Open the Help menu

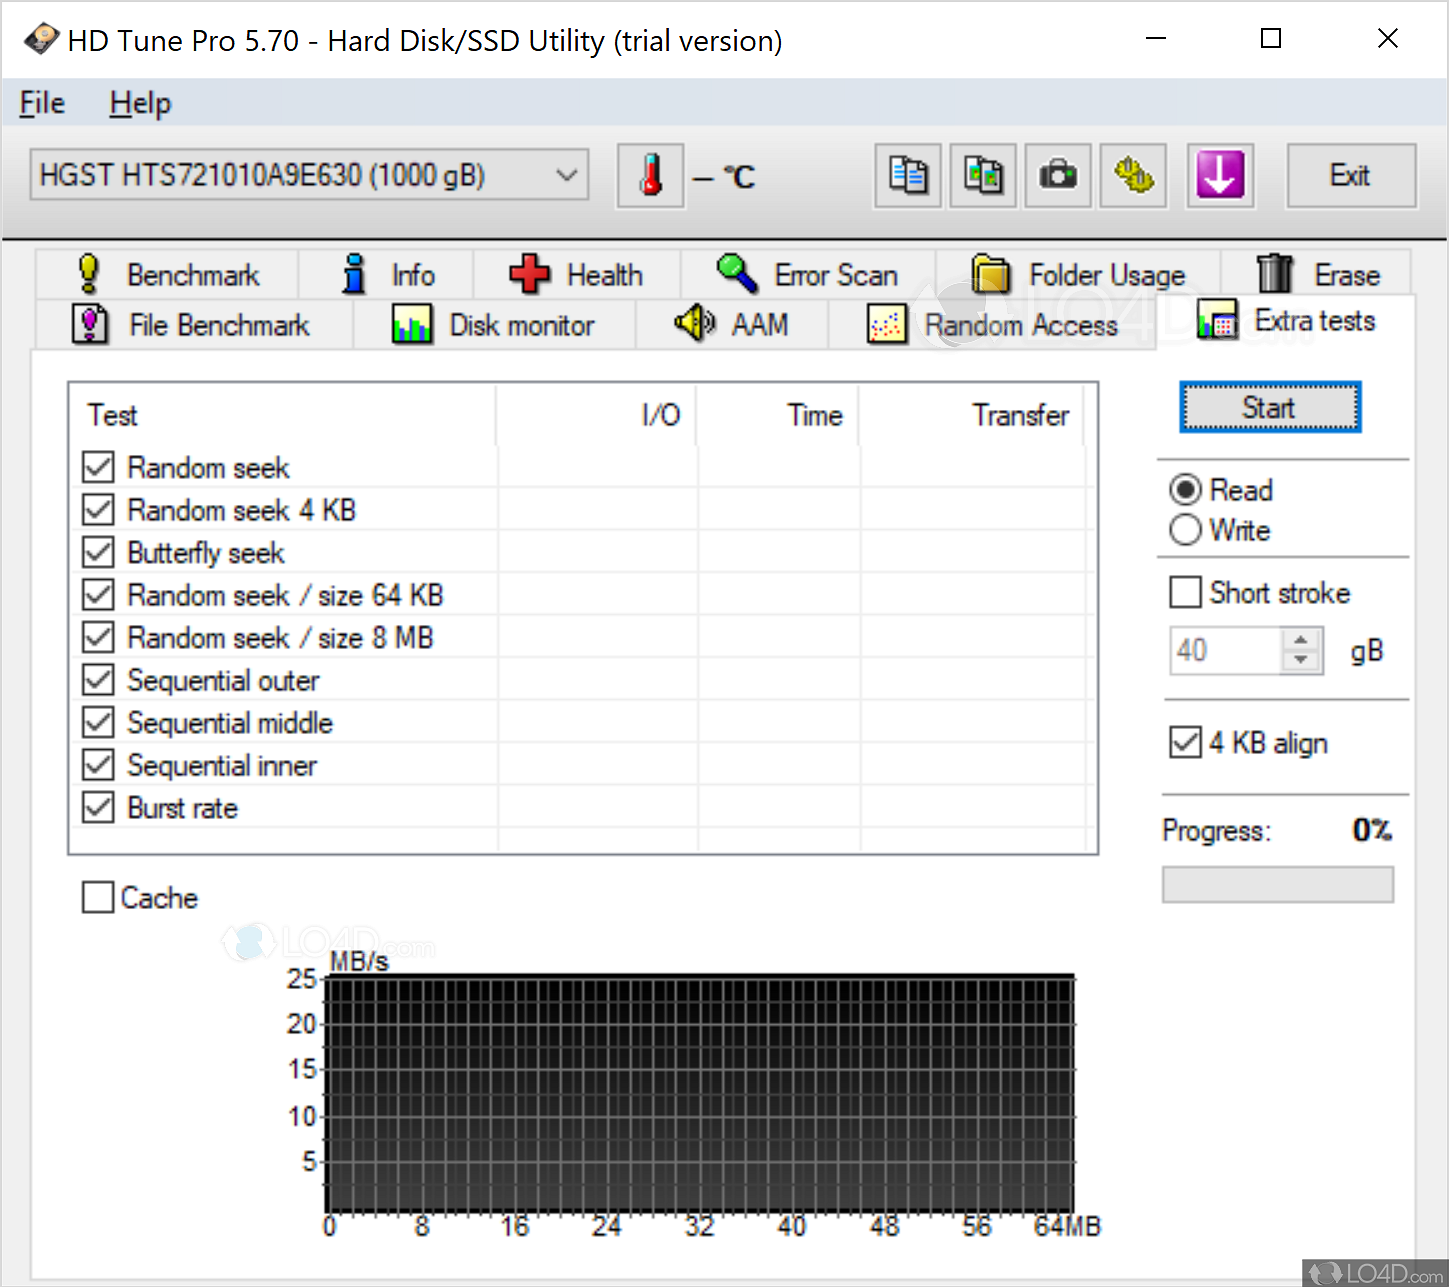click(x=139, y=102)
